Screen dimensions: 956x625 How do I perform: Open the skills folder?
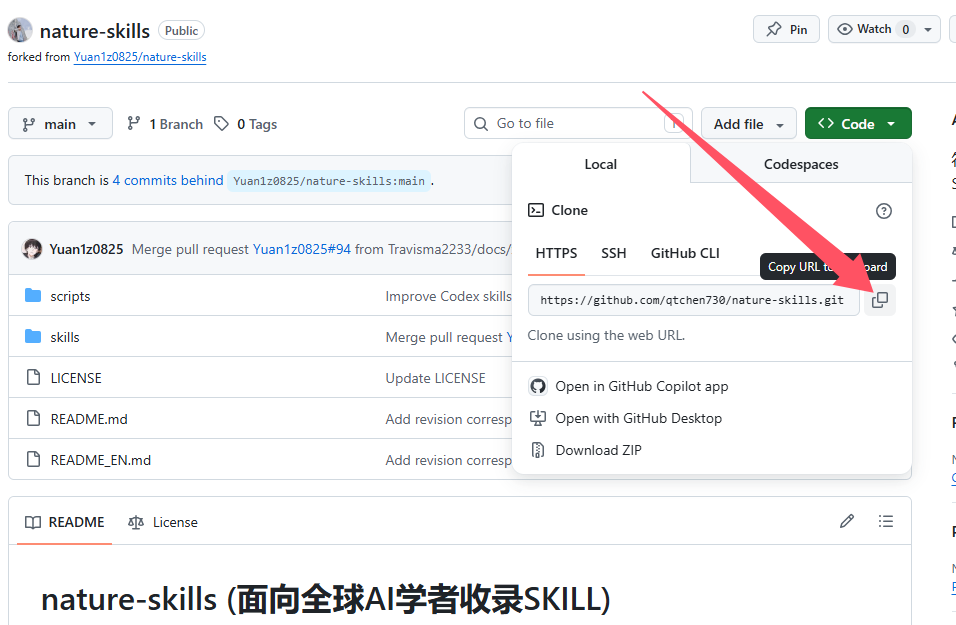coord(33,337)
